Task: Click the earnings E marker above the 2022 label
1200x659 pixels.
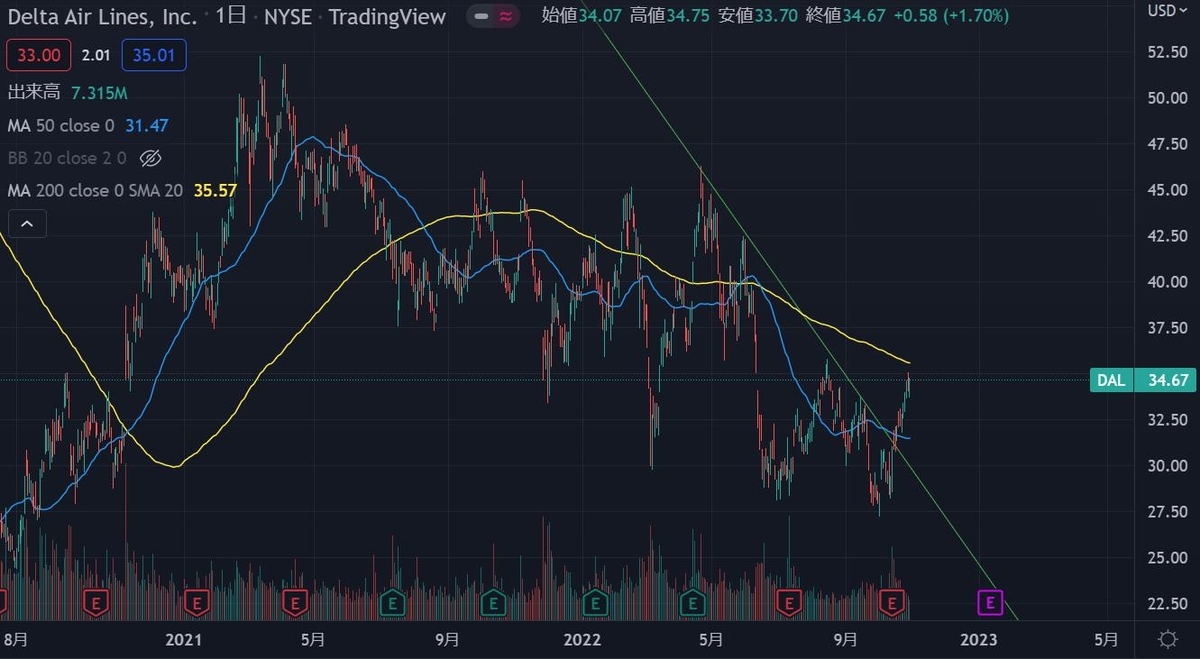Action: 596,602
